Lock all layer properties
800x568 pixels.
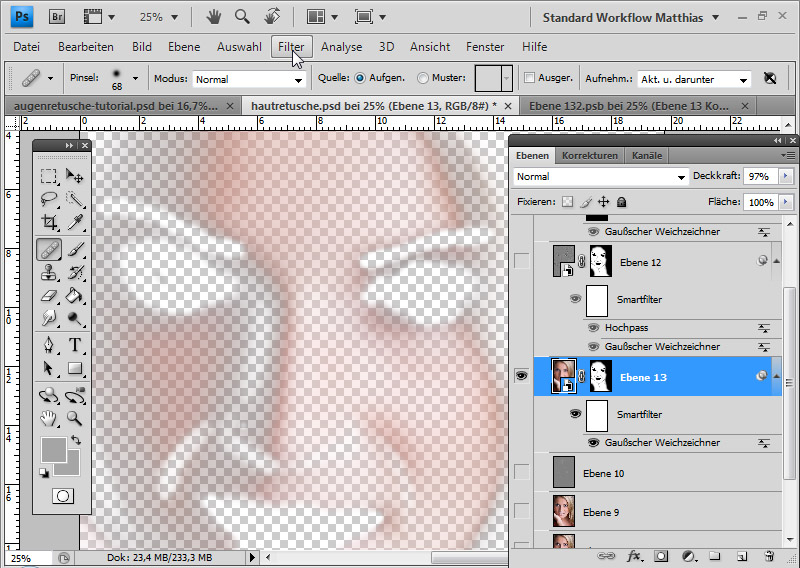pyautogui.click(x=621, y=202)
